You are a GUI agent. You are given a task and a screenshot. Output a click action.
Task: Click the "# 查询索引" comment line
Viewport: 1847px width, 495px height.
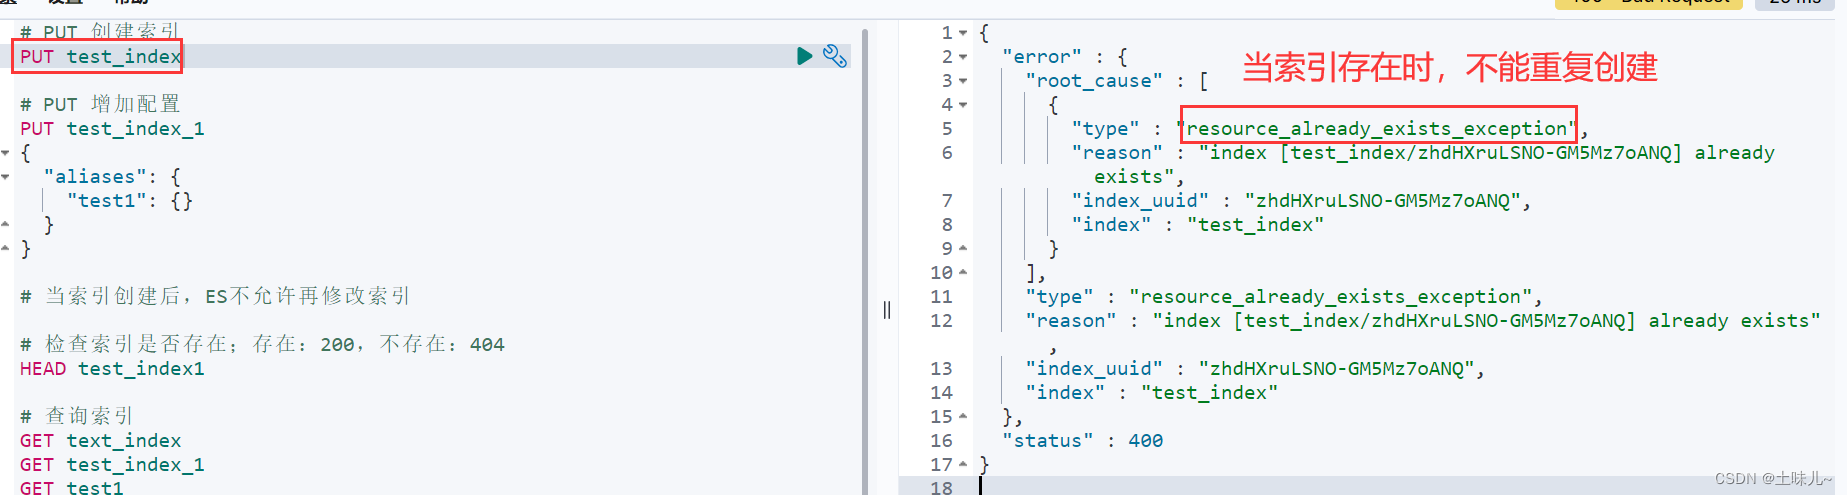tap(77, 416)
